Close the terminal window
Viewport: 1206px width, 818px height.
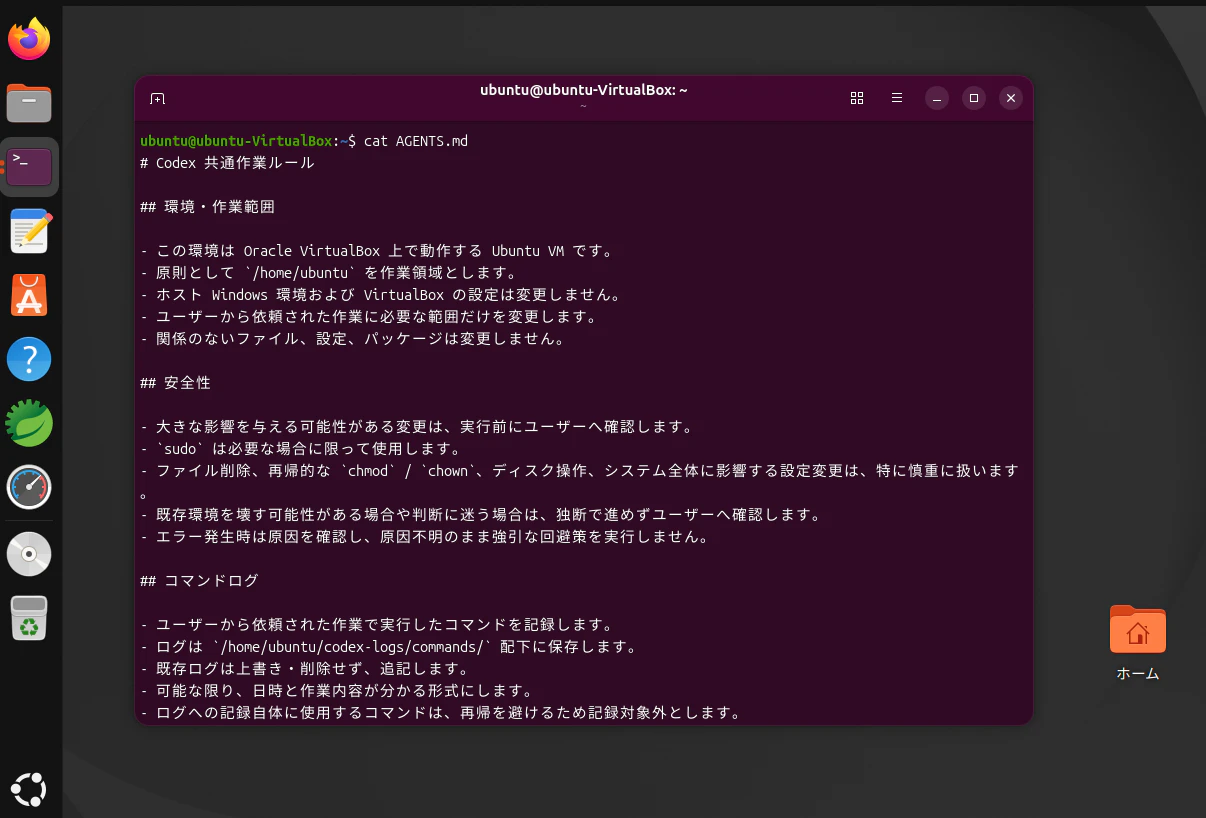[x=1011, y=98]
